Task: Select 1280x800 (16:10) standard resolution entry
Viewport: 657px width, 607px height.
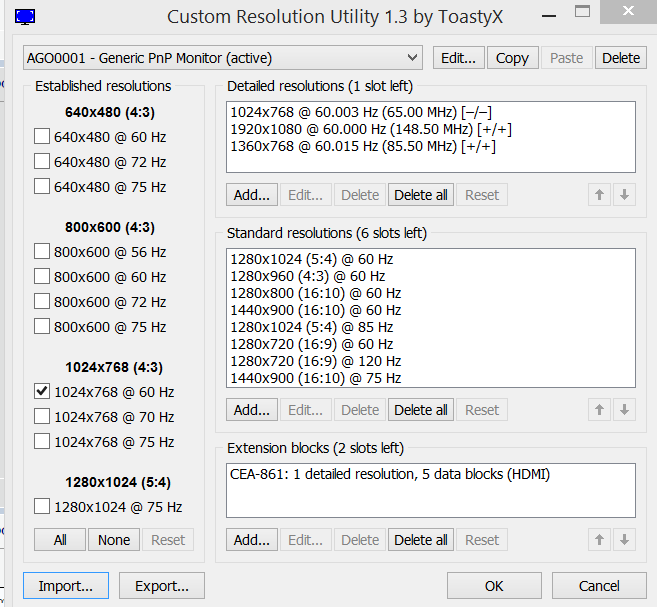Action: (x=315, y=293)
